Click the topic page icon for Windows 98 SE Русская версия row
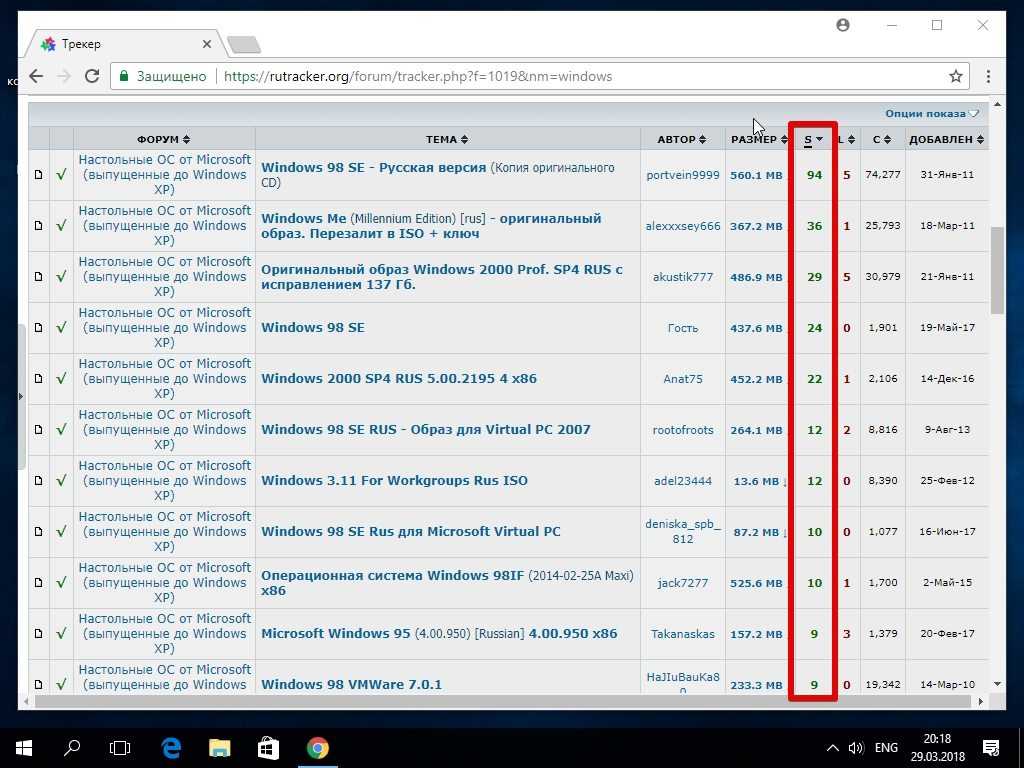 pos(39,175)
